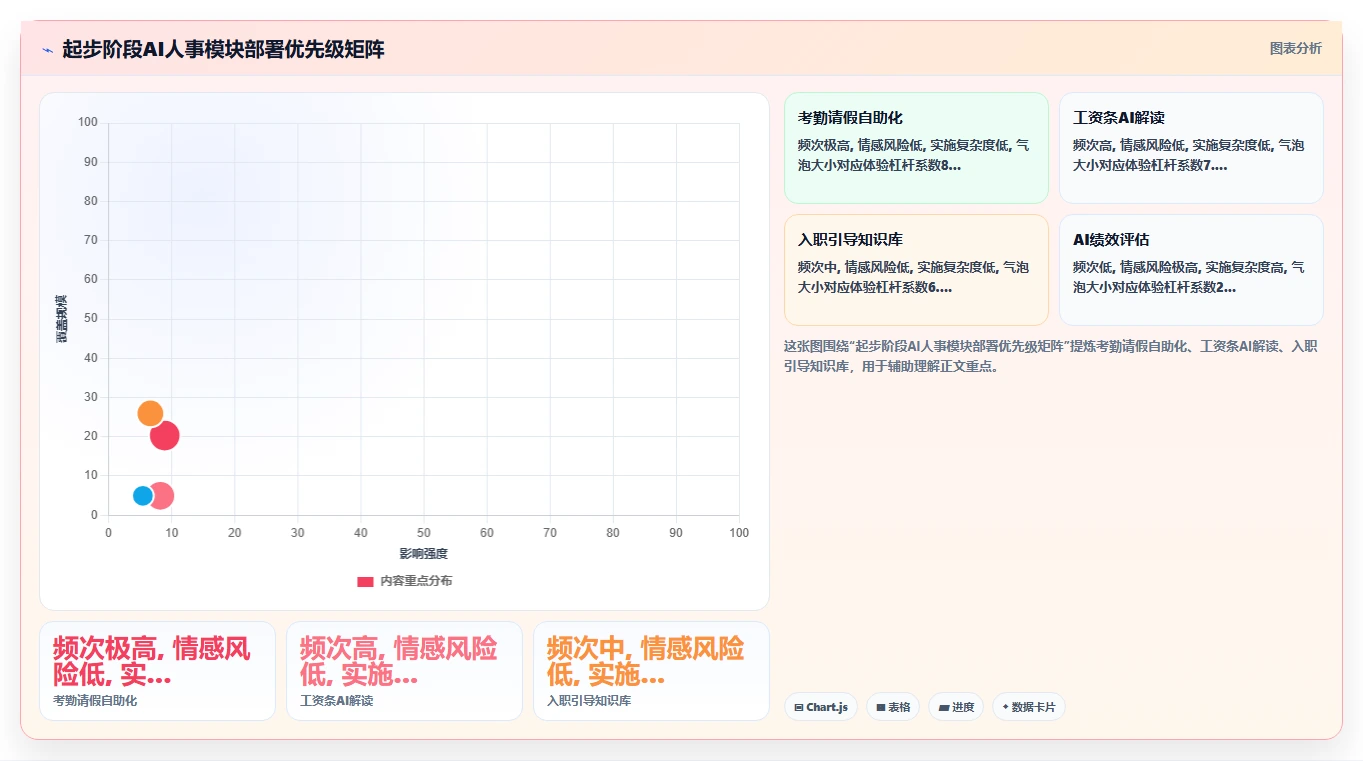
Task: Click the summary paragraph starting 这张图围绕
Action: coord(1051,356)
